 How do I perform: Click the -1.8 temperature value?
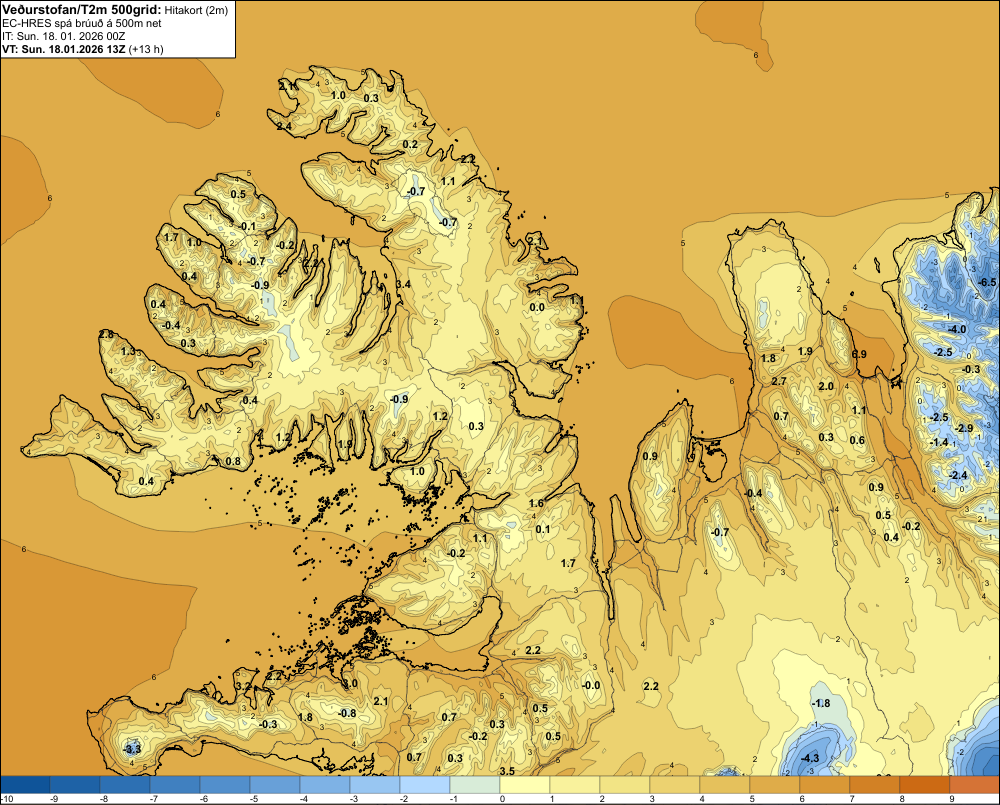coord(821,703)
